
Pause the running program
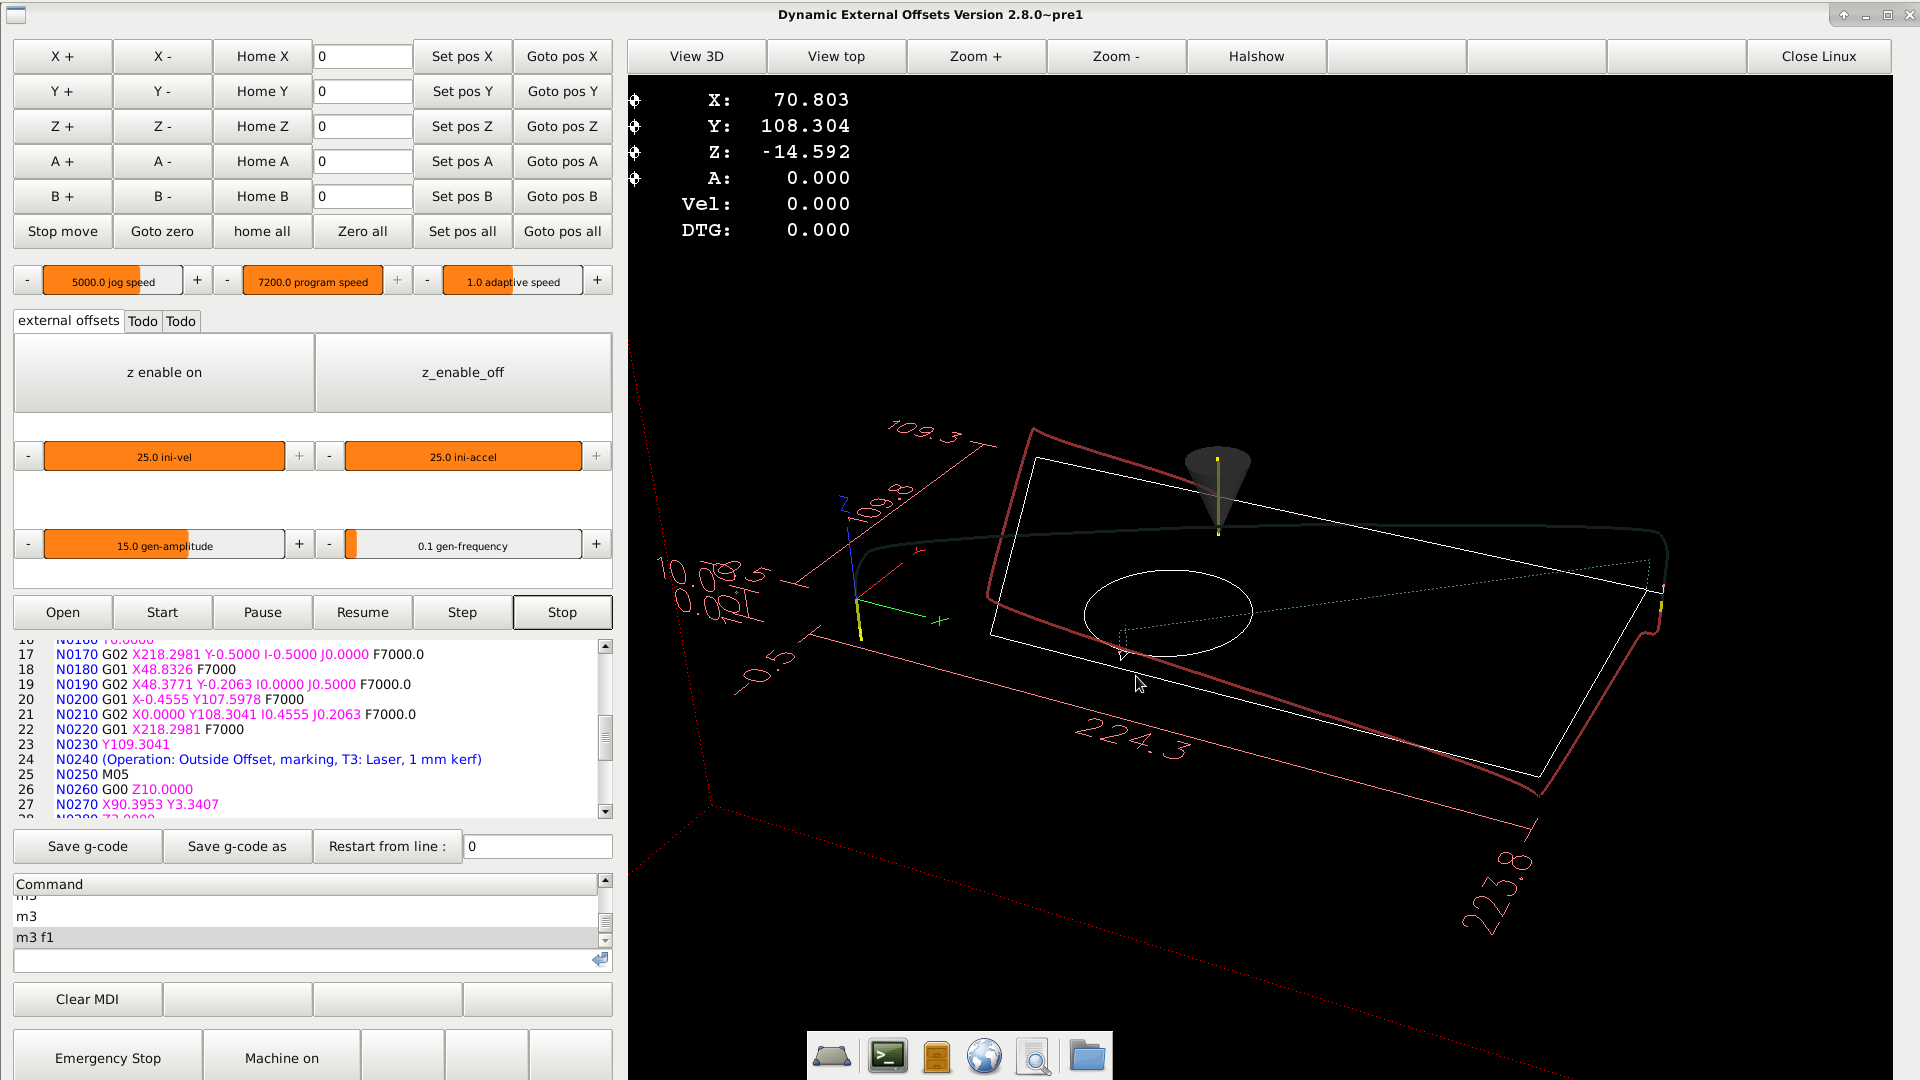click(x=263, y=612)
